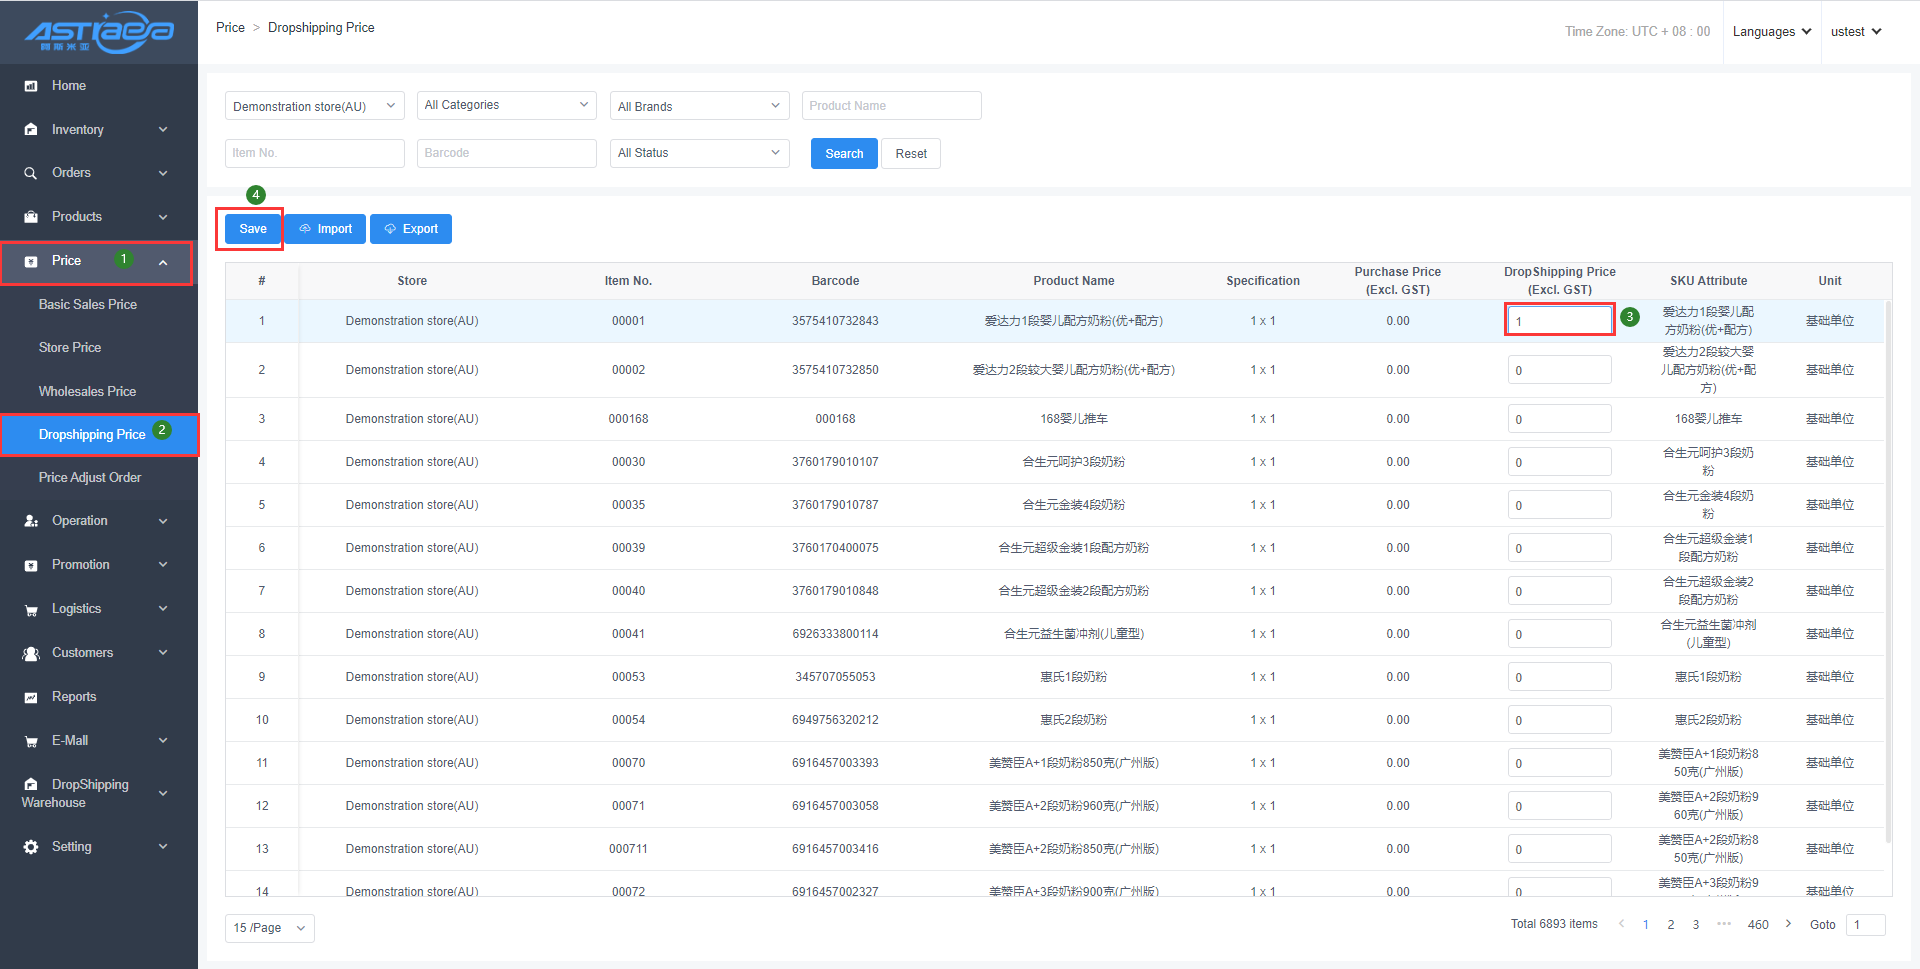
Task: Open the All Categories dropdown
Action: pyautogui.click(x=506, y=105)
